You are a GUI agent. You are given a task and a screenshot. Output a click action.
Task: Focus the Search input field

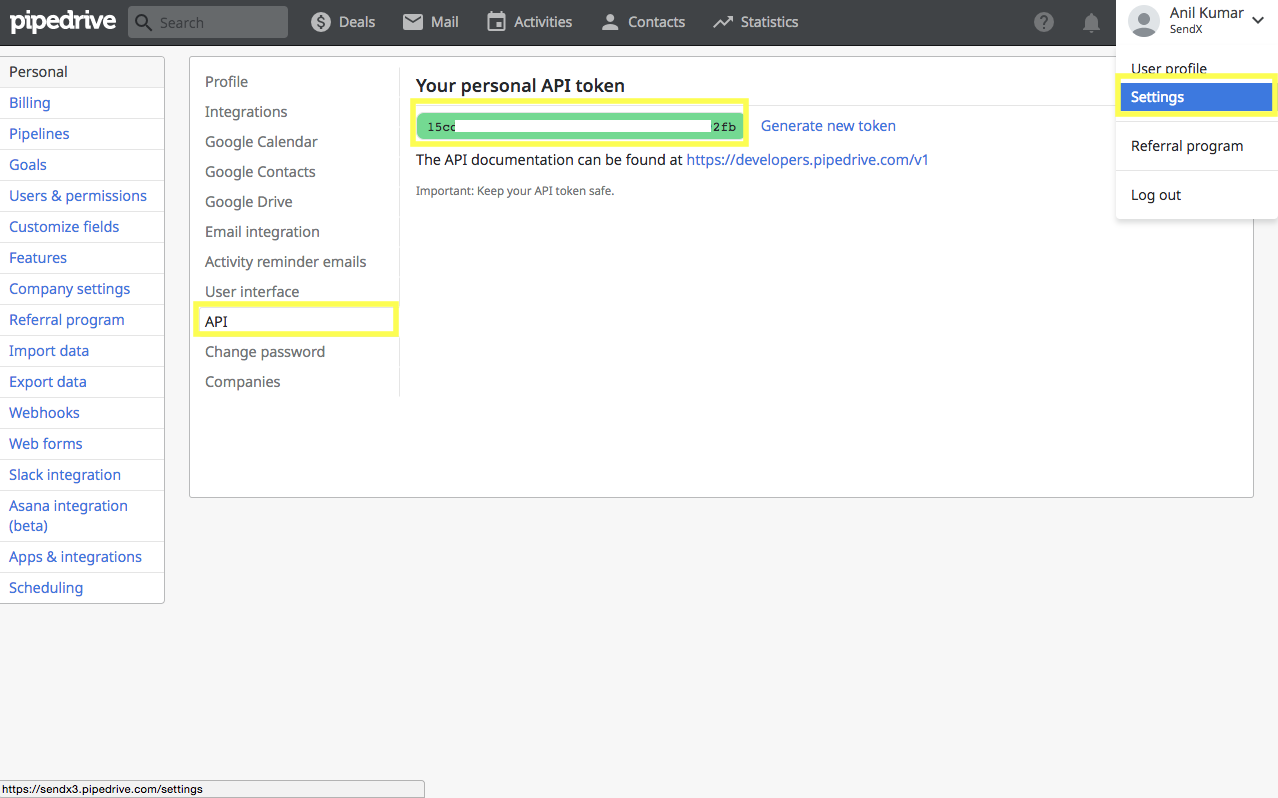208,22
